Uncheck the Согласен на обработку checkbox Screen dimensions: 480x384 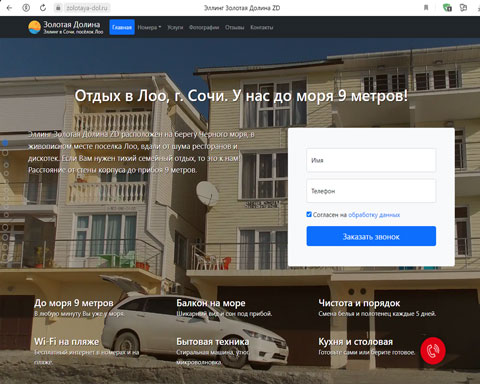click(309, 214)
